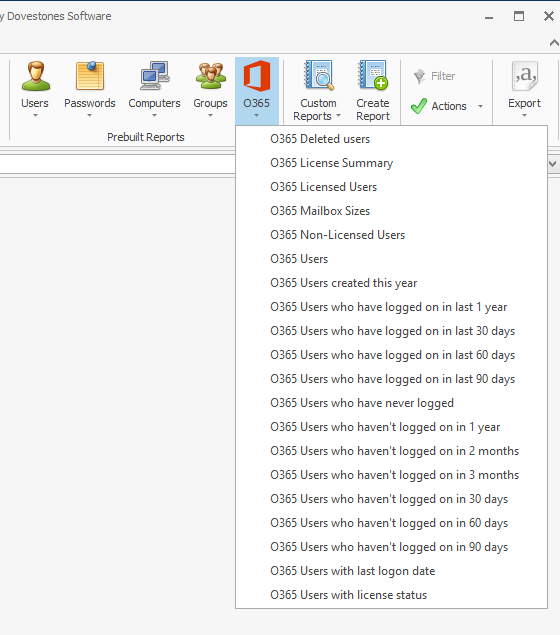Select users logged on in last 90 days

pos(391,379)
